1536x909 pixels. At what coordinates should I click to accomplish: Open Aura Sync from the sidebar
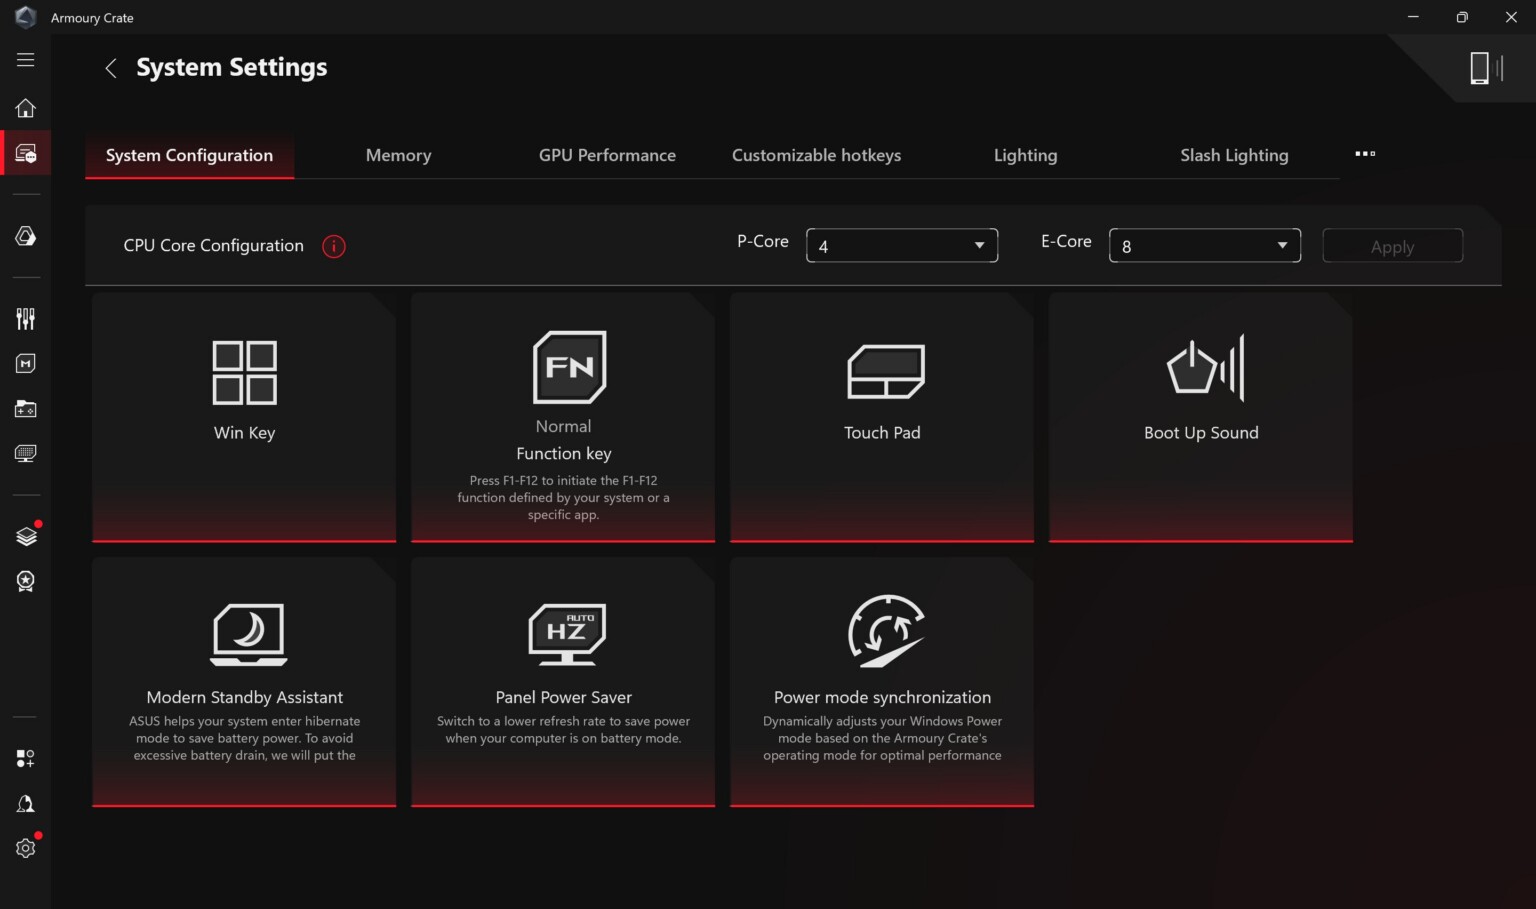click(x=26, y=236)
